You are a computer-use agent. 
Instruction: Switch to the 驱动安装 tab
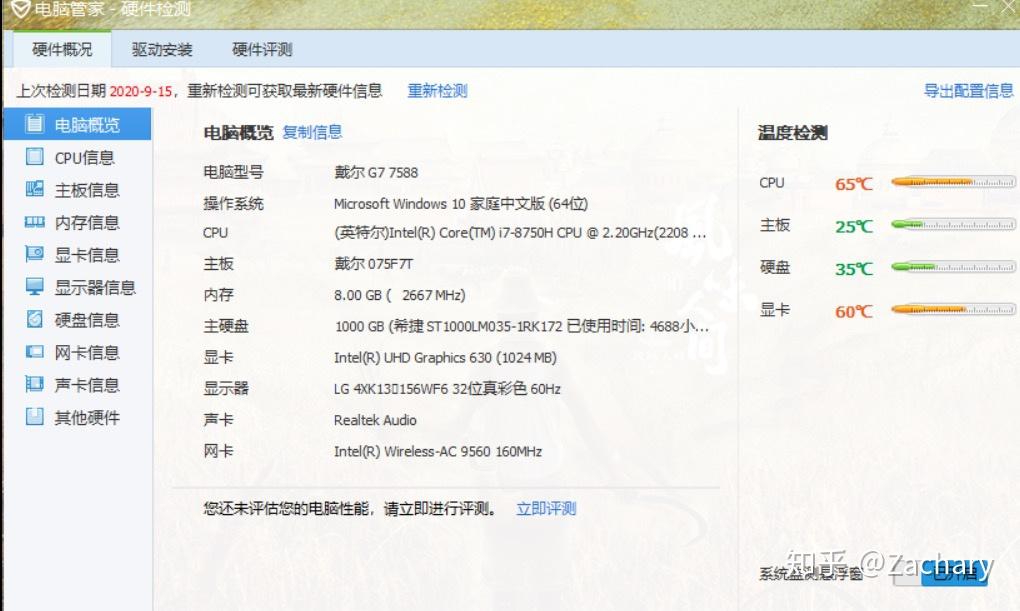click(x=161, y=48)
